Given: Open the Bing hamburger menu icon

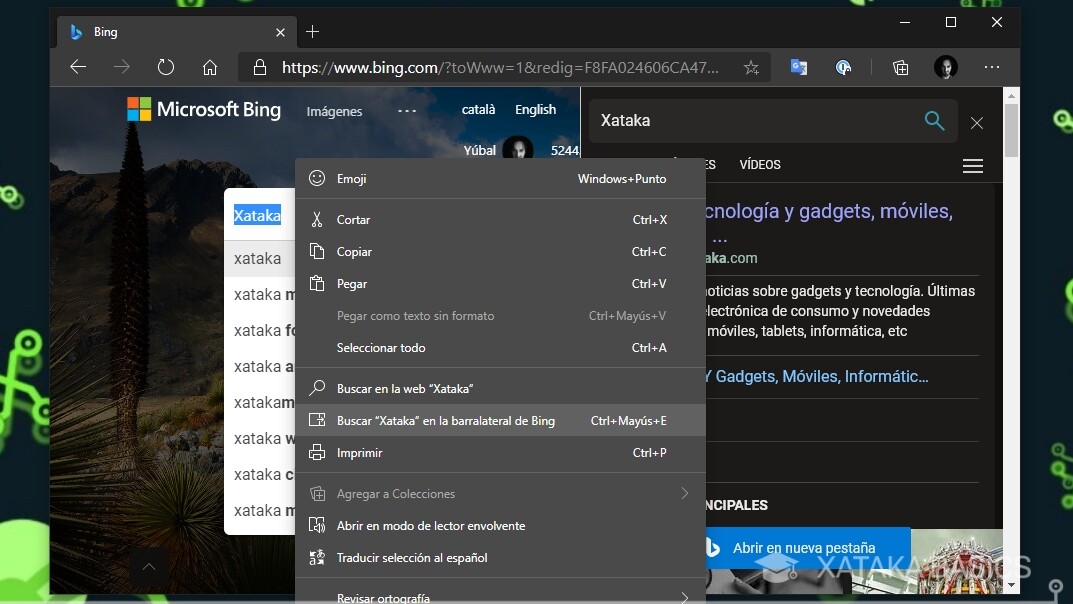Looking at the screenshot, I should click(972, 166).
